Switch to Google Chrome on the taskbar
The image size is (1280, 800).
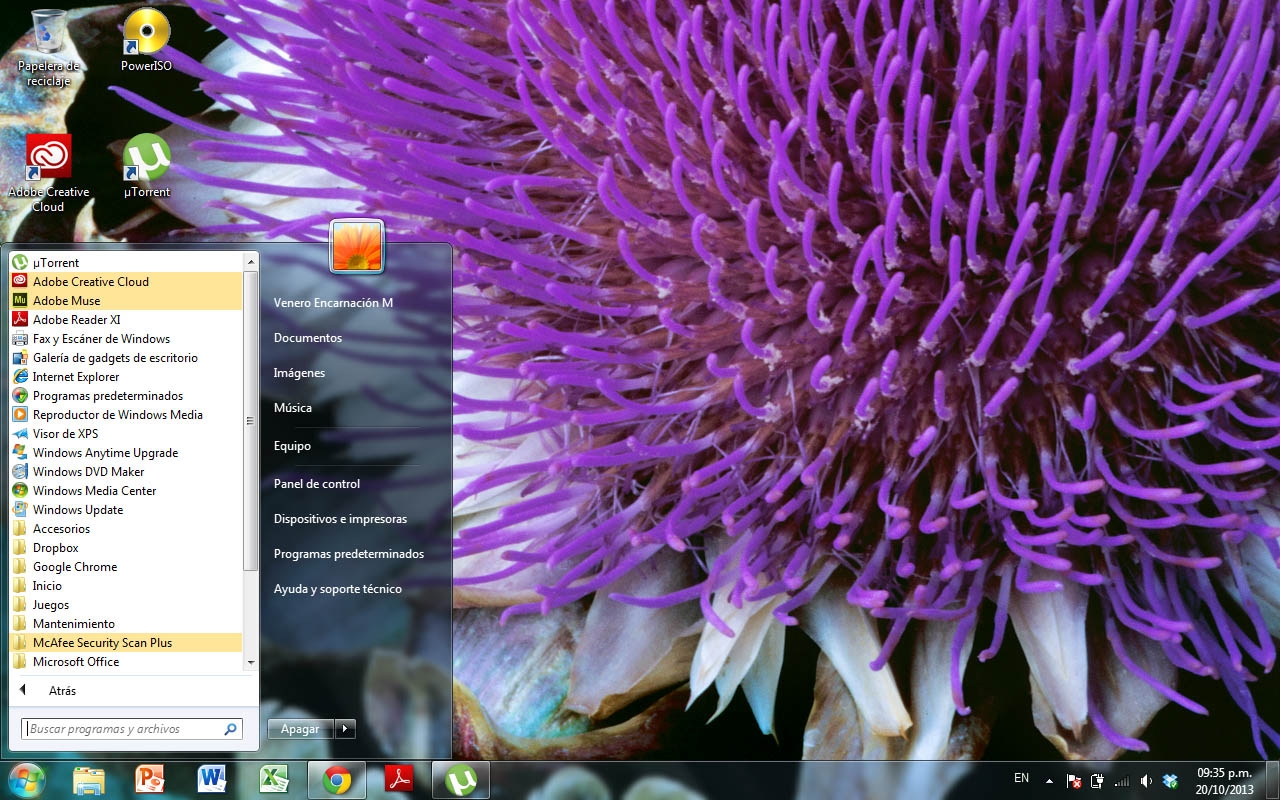pos(337,779)
